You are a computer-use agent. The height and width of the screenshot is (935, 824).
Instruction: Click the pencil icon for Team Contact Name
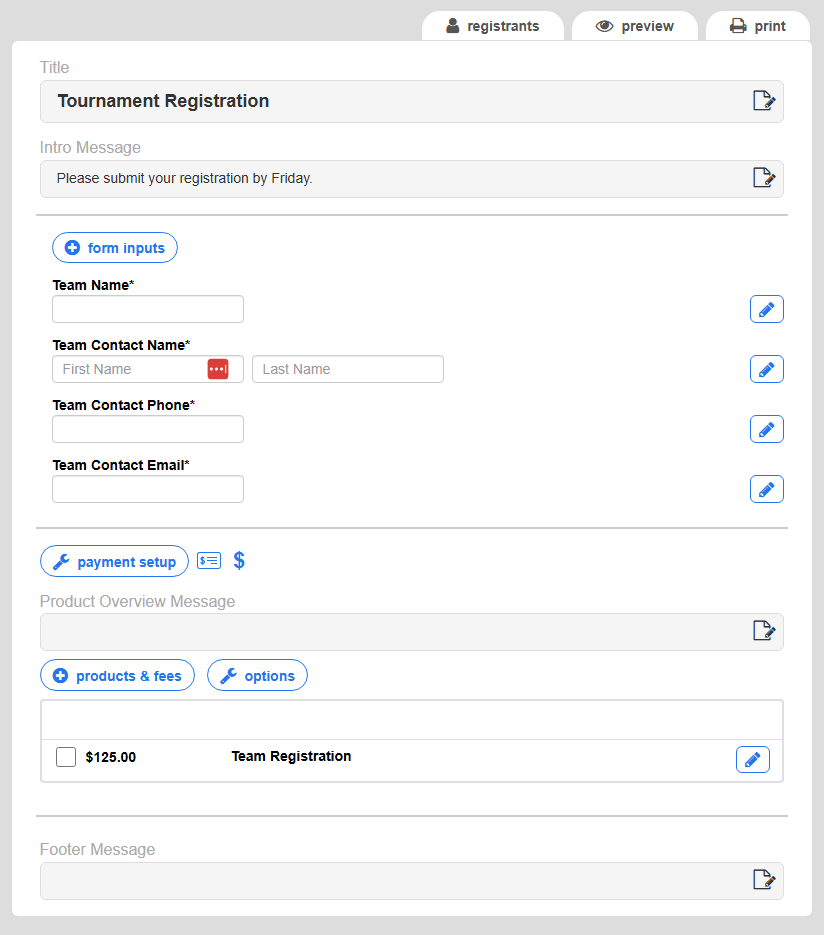click(766, 369)
